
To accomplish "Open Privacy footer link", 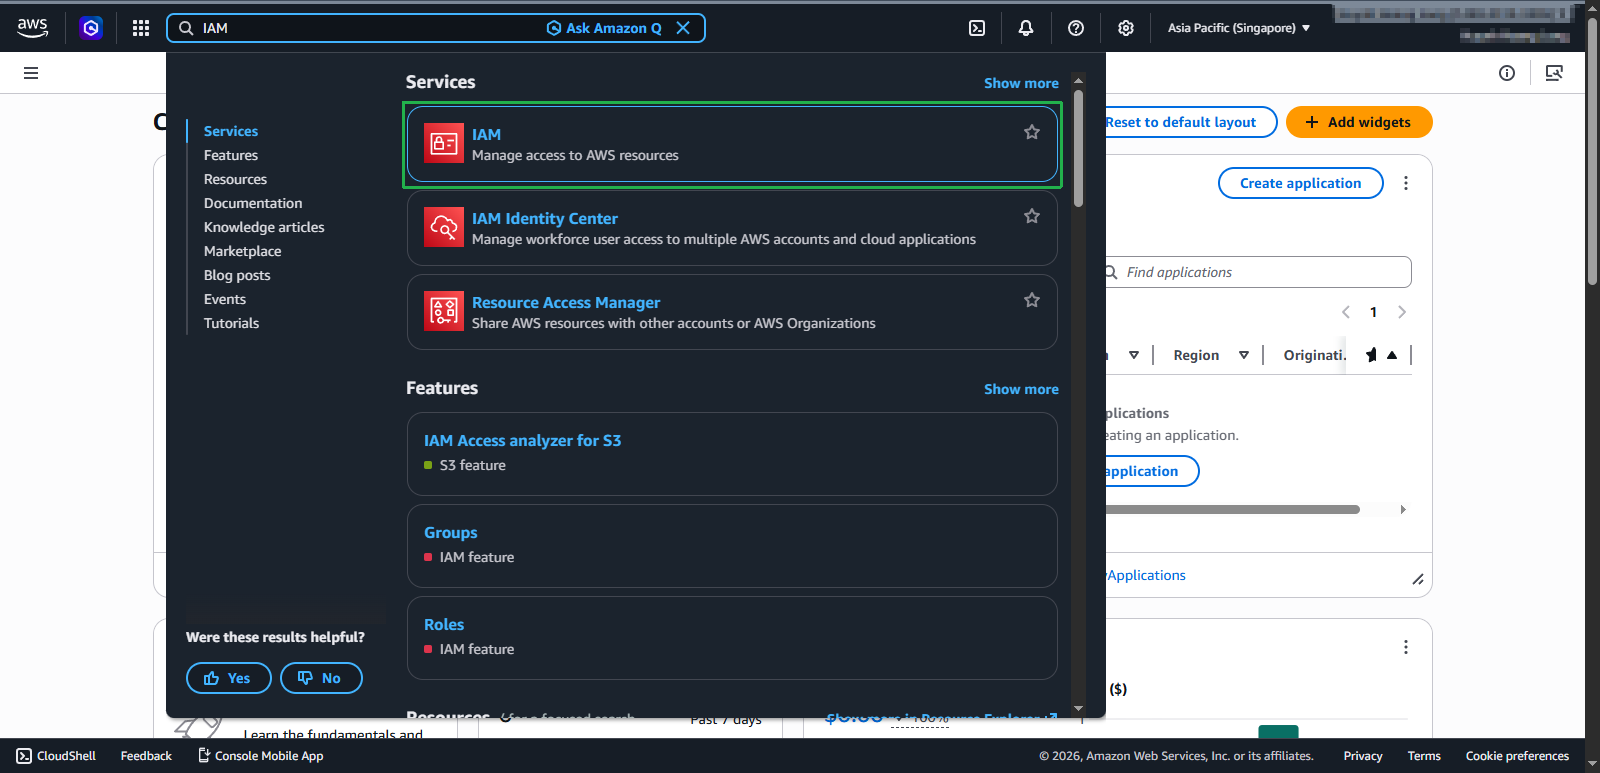I will (1363, 756).
